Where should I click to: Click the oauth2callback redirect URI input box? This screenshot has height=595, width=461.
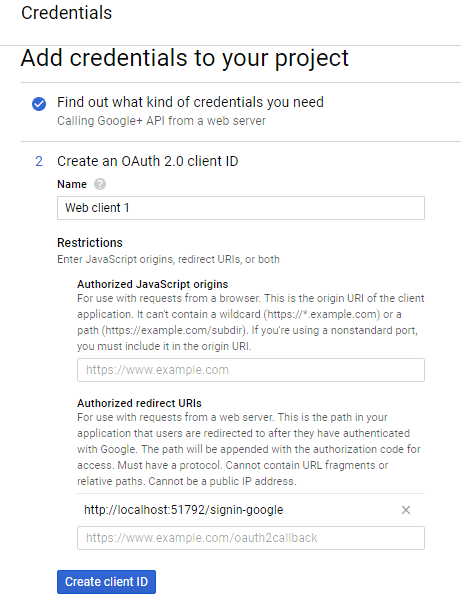click(251, 538)
